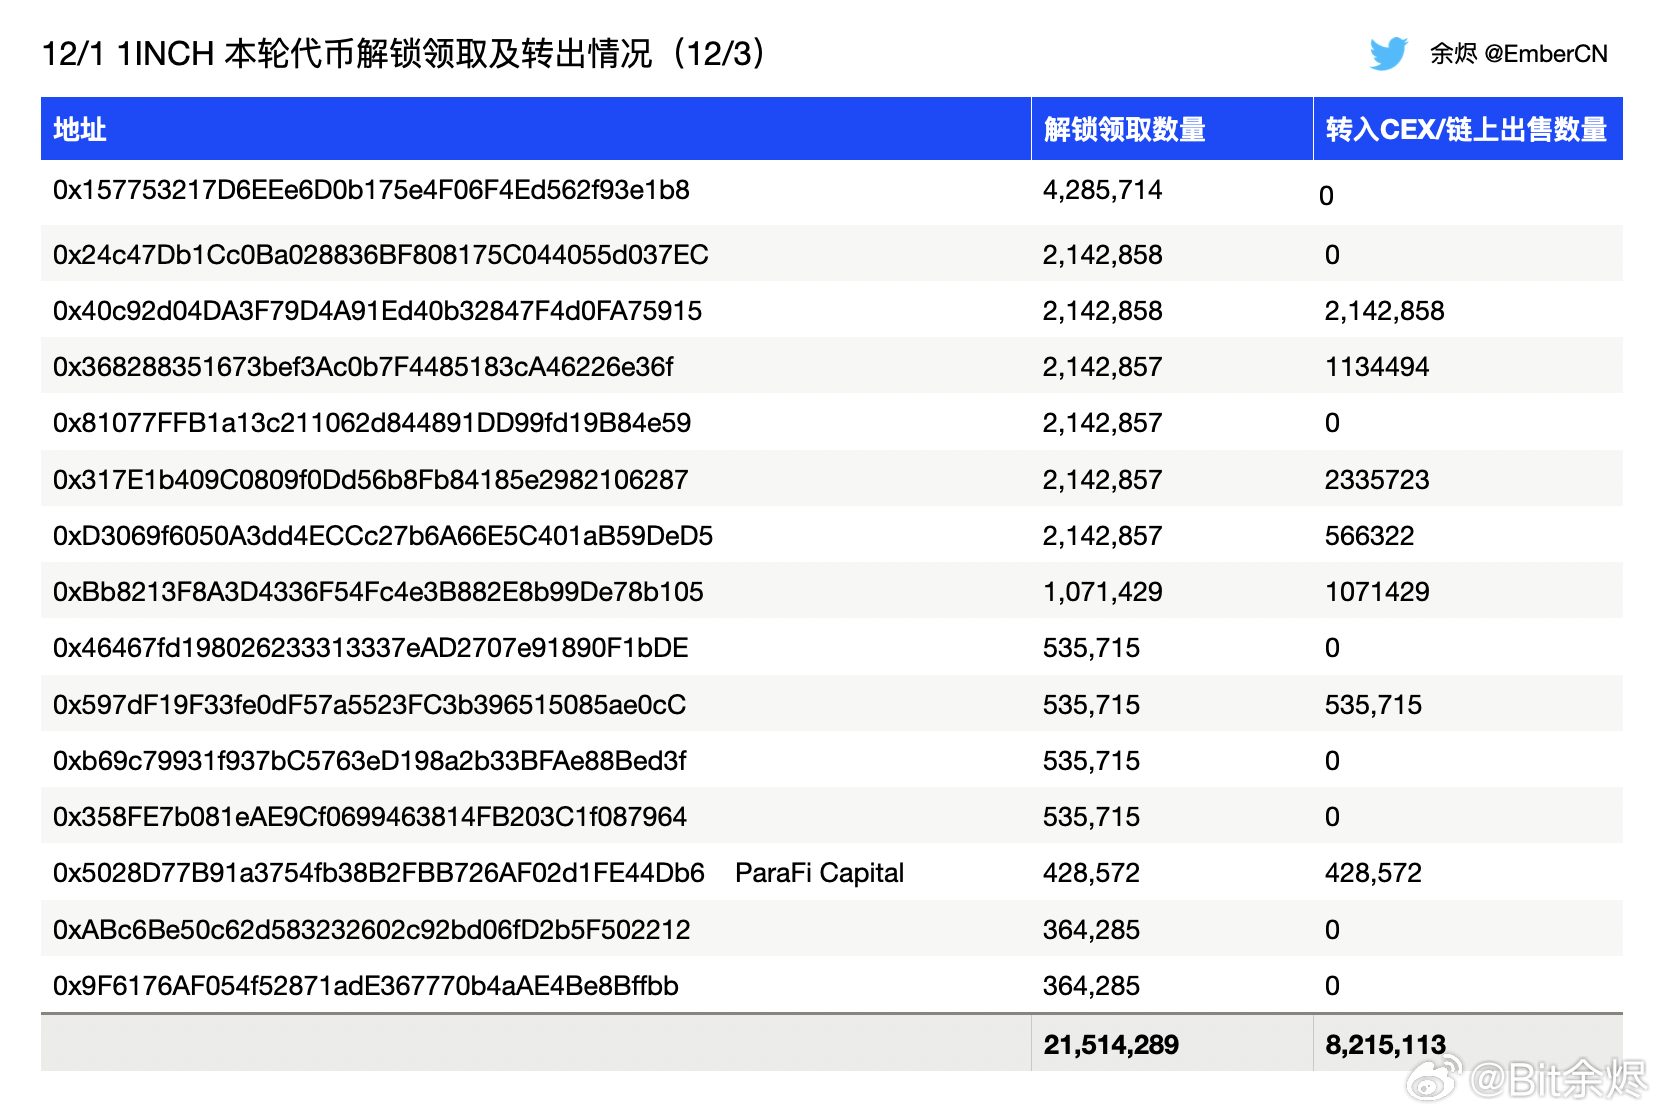Click unlock amount 2,142,857 in 0x81077 row
The width and height of the screenshot is (1662, 1118).
[x=1102, y=423]
